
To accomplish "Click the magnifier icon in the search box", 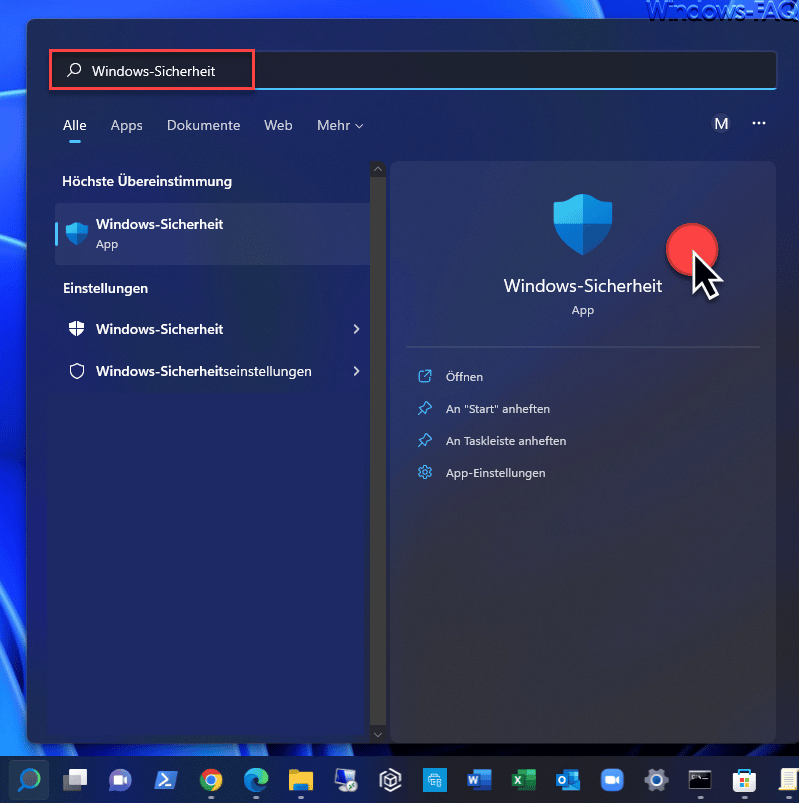I will 74,70.
